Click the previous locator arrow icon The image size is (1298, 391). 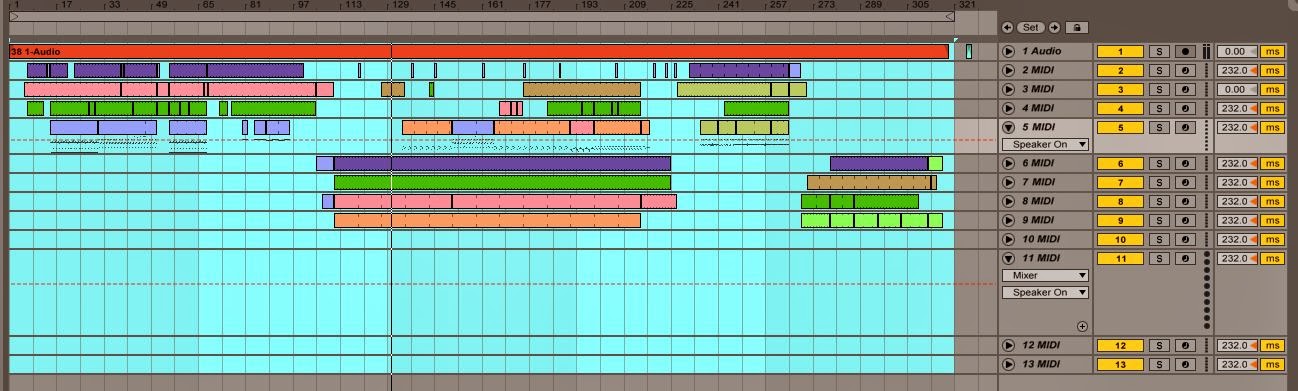tap(1007, 28)
